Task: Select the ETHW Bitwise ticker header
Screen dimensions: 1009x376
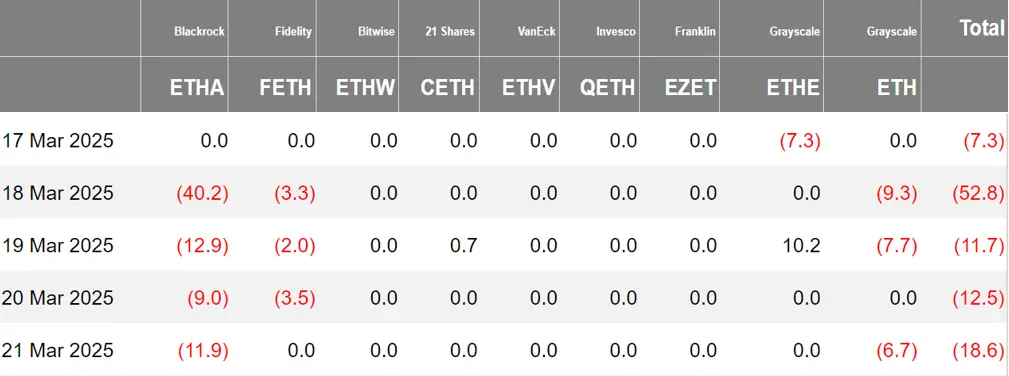Action: pyautogui.click(x=366, y=88)
